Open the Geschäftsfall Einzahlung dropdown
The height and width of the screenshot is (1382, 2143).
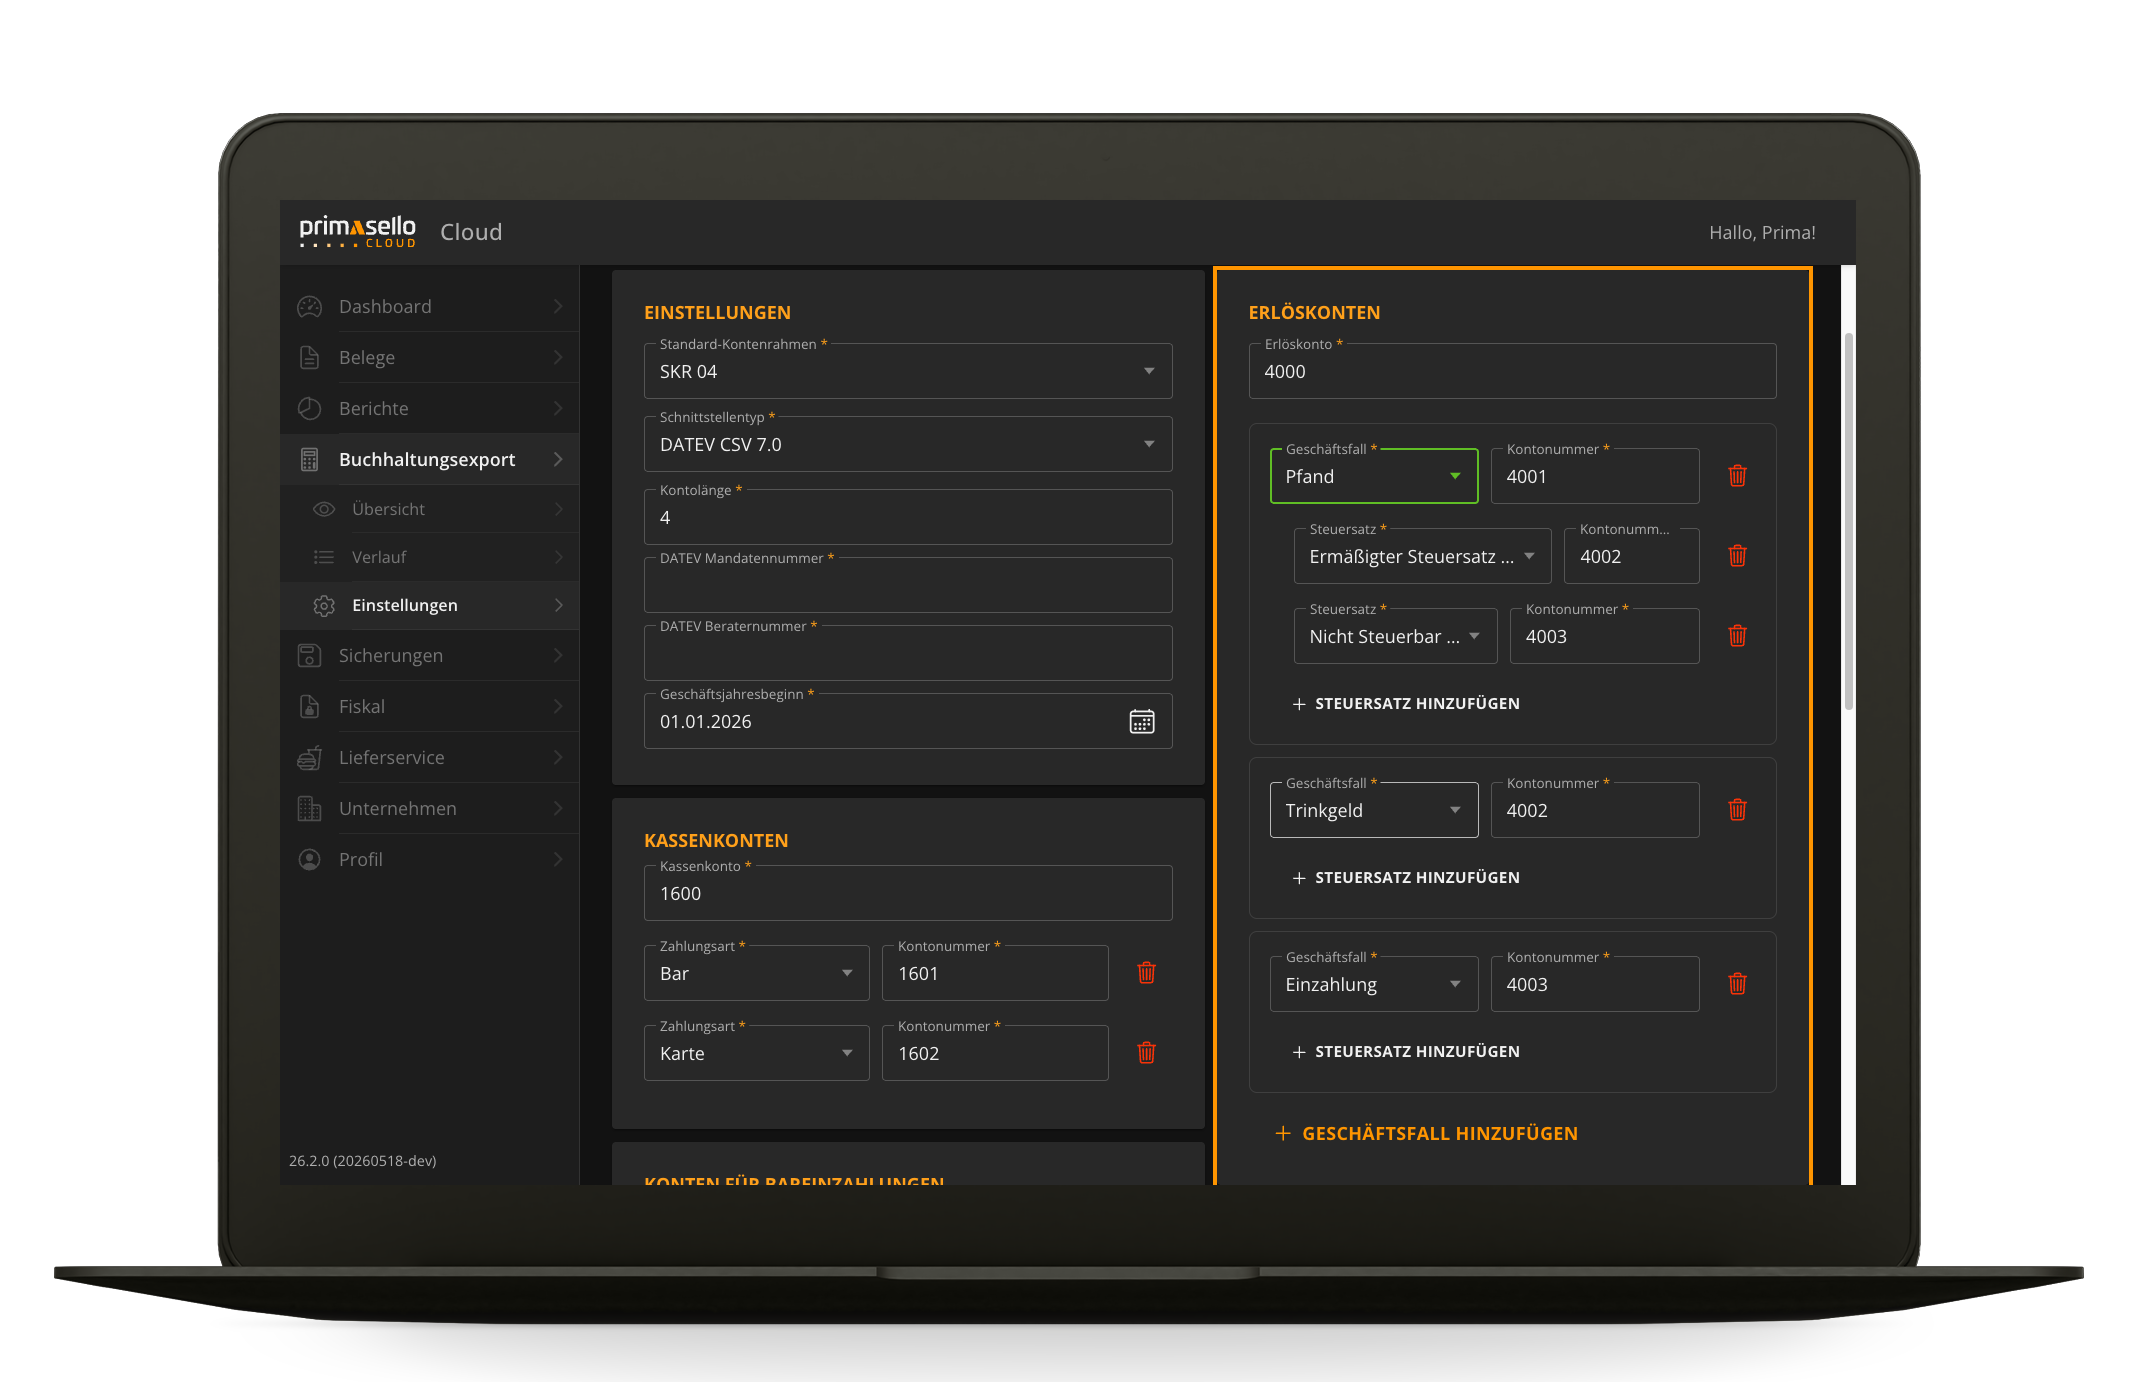tap(1374, 984)
